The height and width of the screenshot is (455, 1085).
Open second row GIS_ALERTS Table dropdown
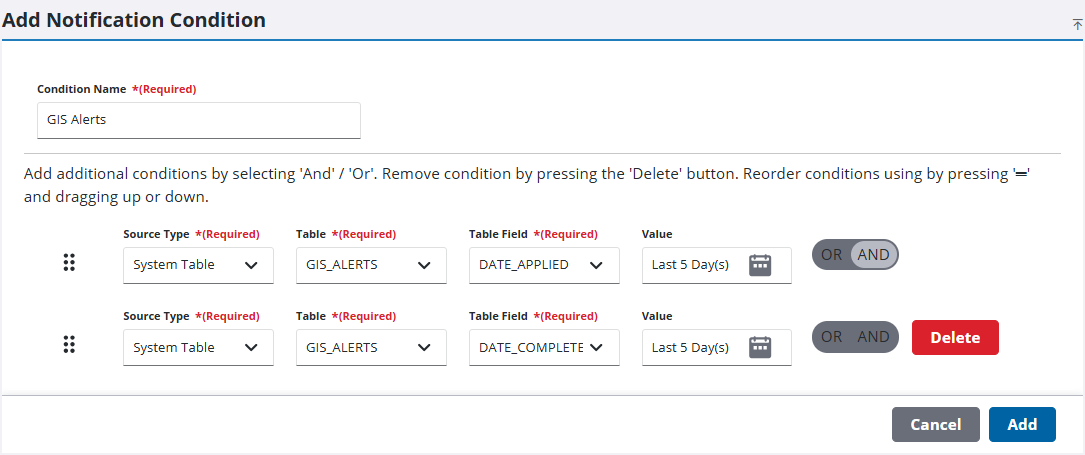click(x=371, y=347)
